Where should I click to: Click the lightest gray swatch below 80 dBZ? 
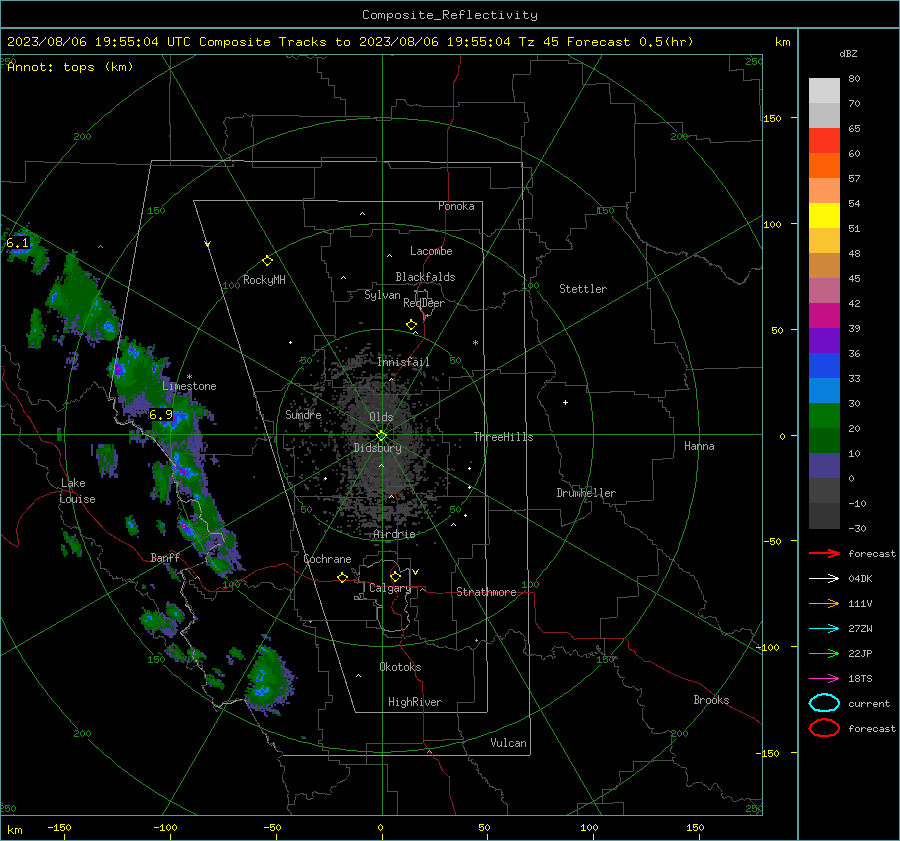coord(824,91)
